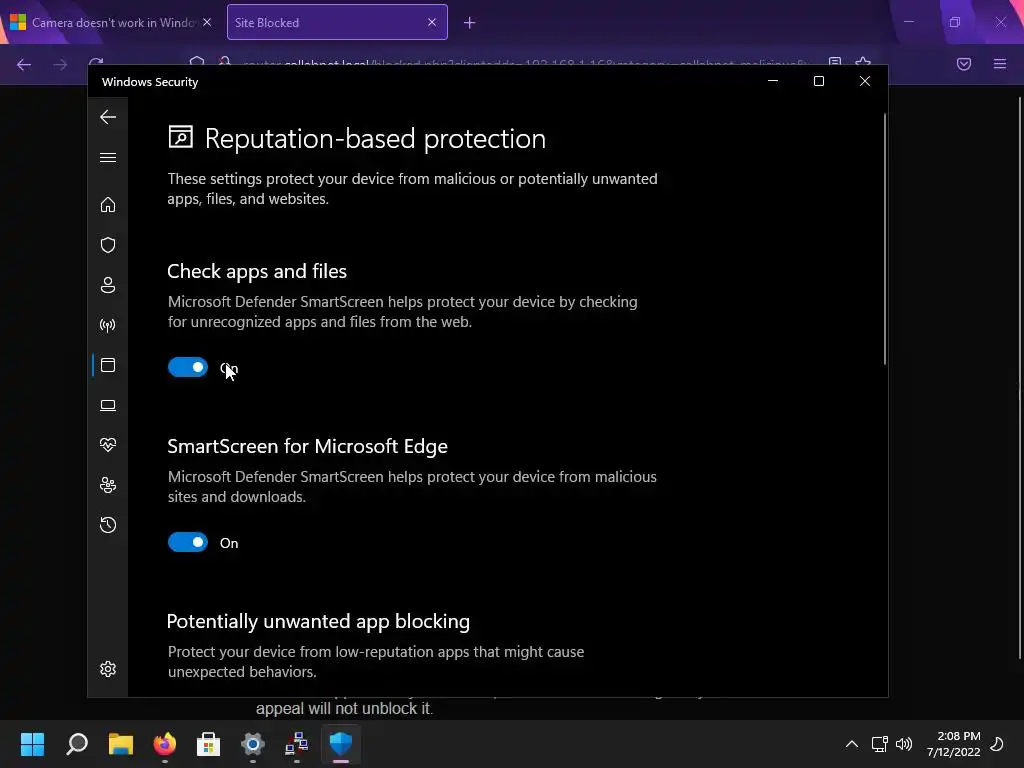Open Firewall & network protection icon

pos(108,325)
